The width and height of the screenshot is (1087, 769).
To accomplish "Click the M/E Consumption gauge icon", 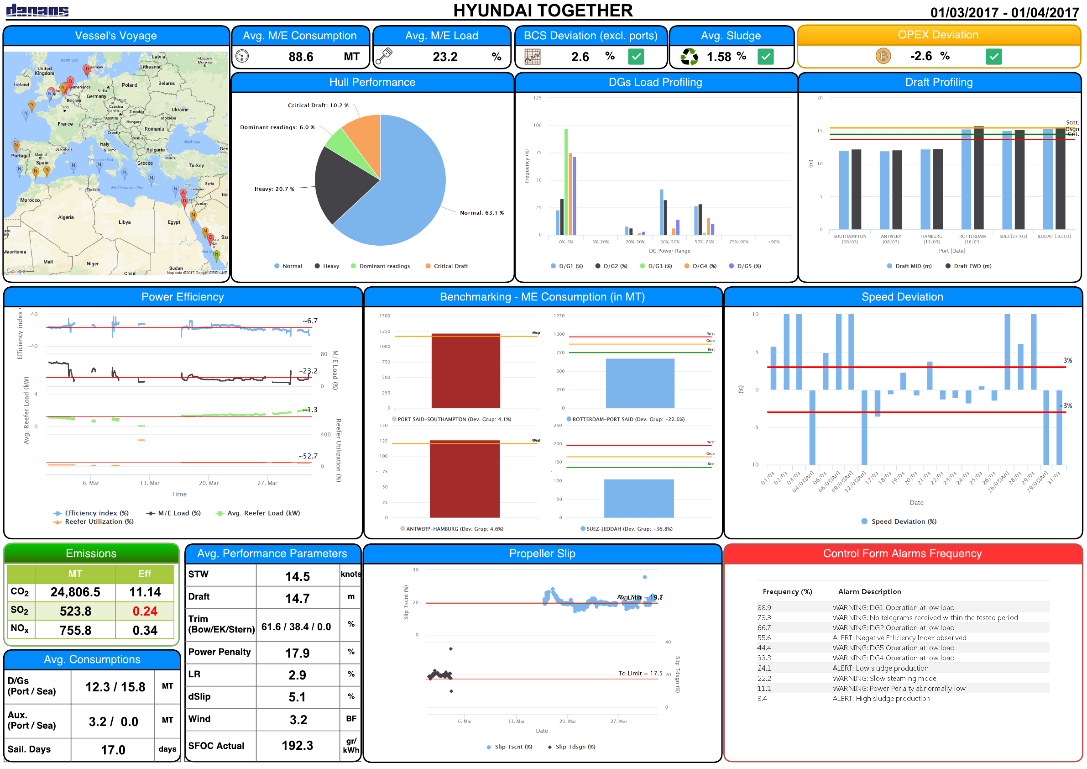I will 242,57.
